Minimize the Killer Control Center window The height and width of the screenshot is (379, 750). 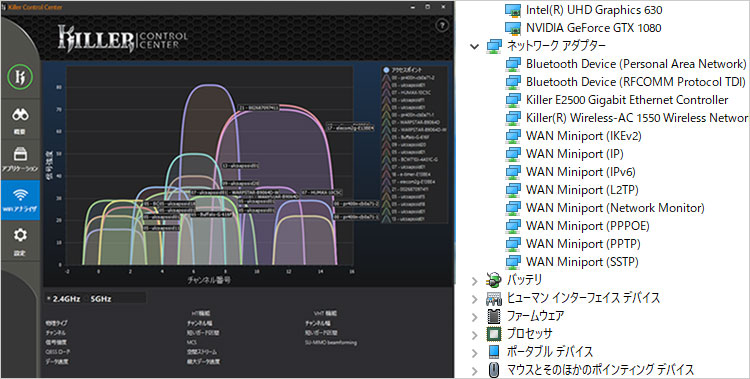coord(413,7)
